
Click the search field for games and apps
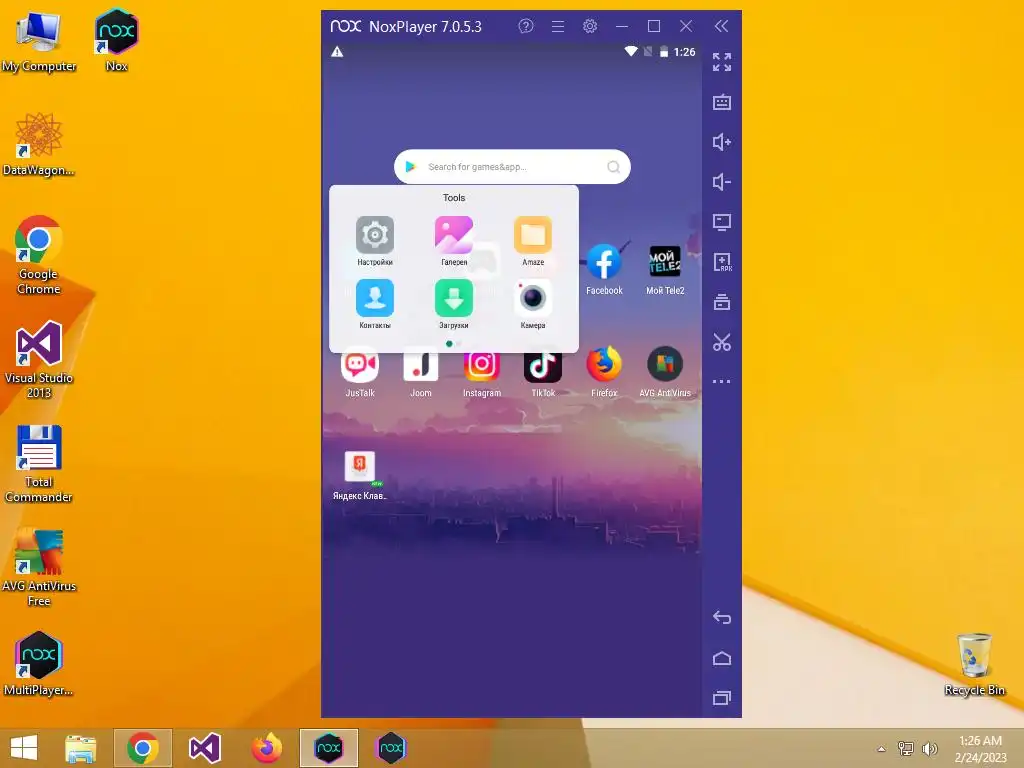coord(512,167)
